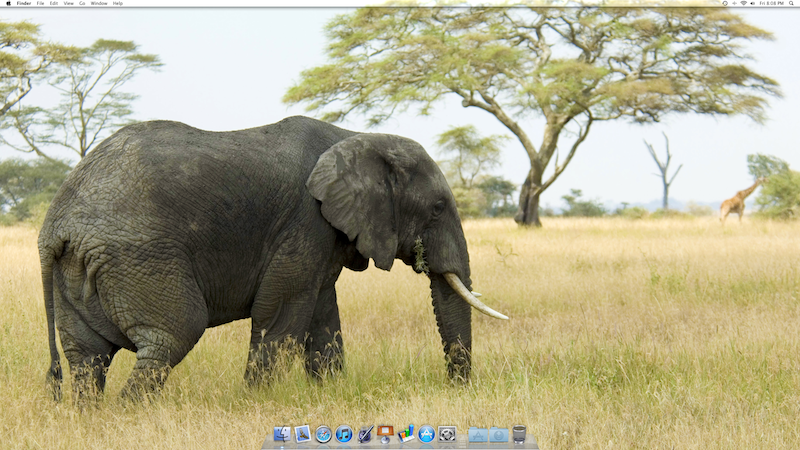Image resolution: width=800 pixels, height=450 pixels.
Task: Launch the Mail stamp icon in Dock
Action: coord(303,434)
